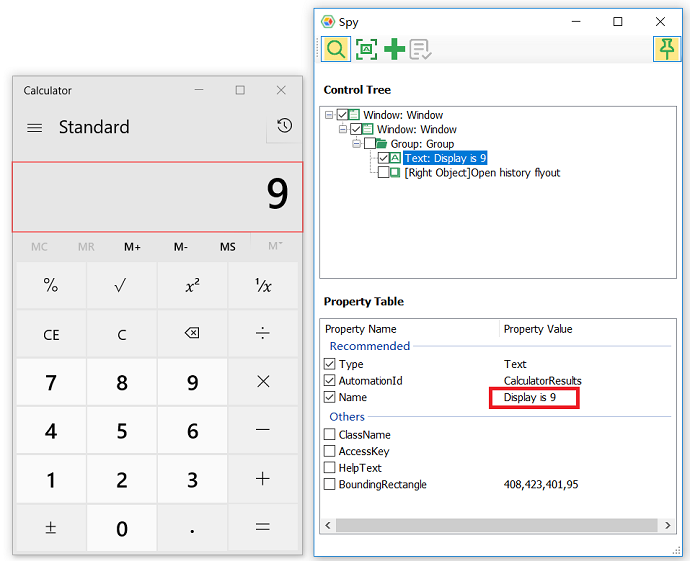Click the capture control icon in Spy toolbar
The image size is (690, 561).
366,48
